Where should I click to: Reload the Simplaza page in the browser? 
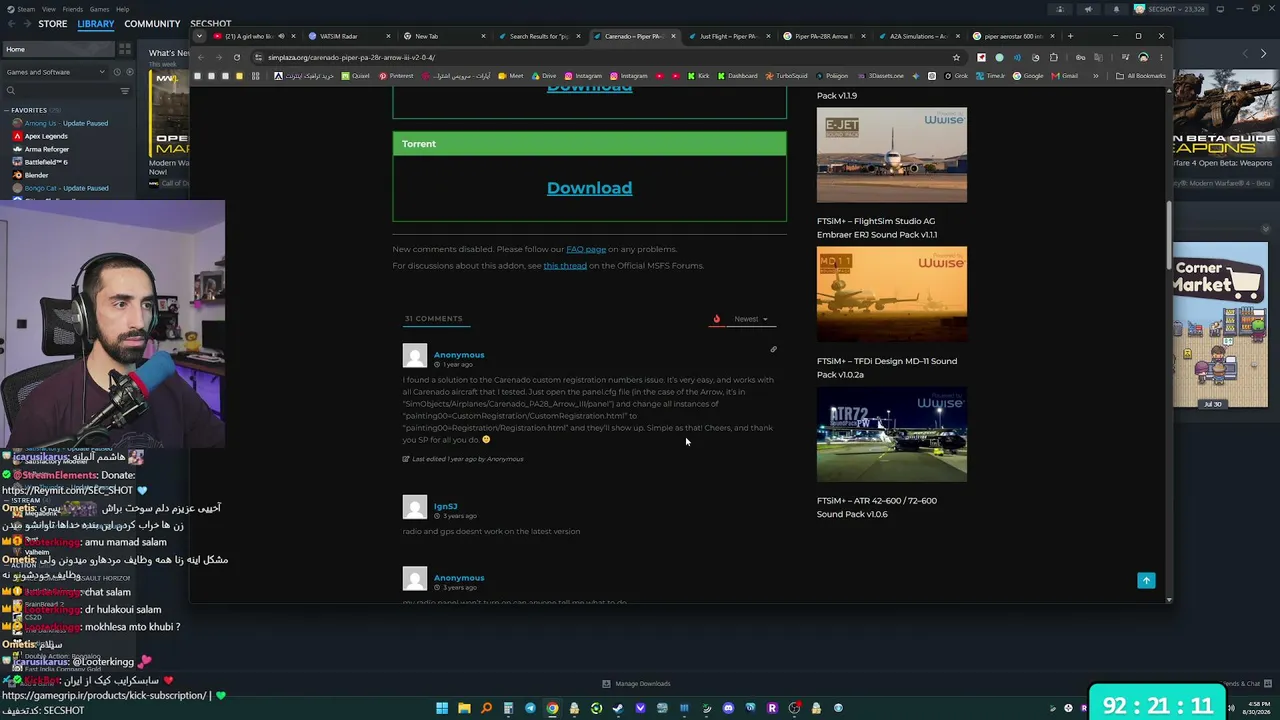pos(236,57)
